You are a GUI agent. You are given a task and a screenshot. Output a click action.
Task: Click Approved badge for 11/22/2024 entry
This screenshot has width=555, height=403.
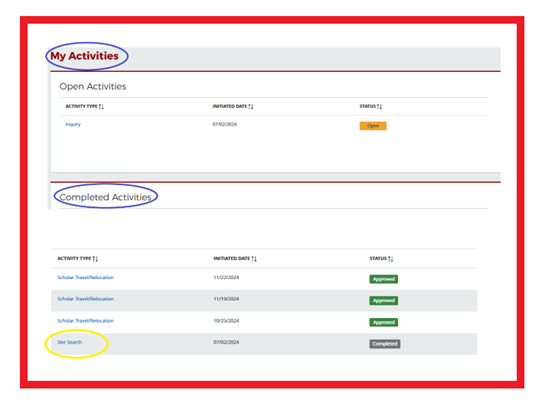[384, 279]
